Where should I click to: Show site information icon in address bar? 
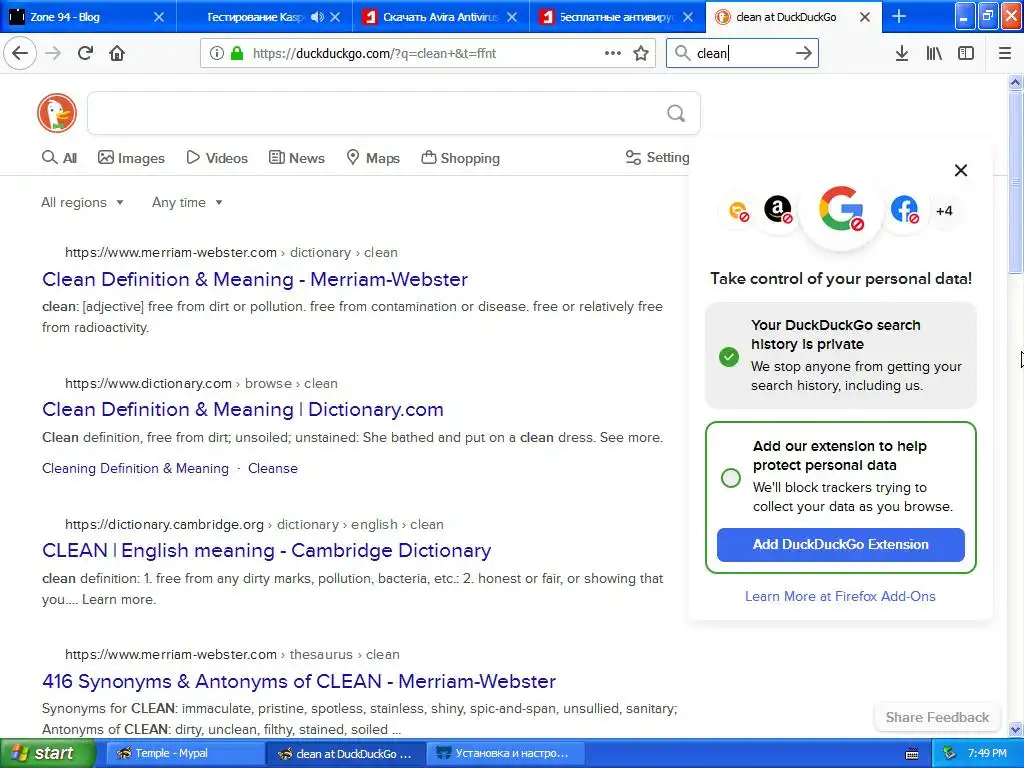[x=216, y=53]
